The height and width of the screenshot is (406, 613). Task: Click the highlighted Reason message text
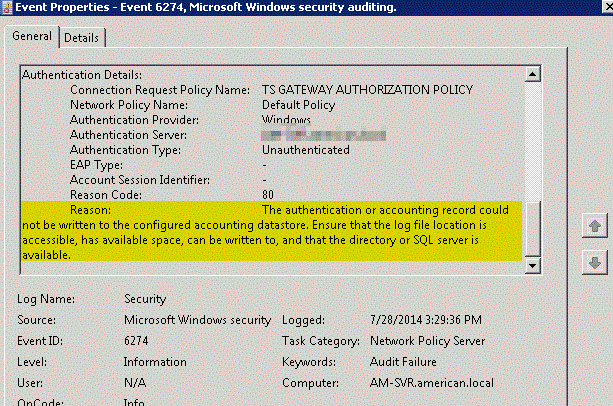point(270,233)
